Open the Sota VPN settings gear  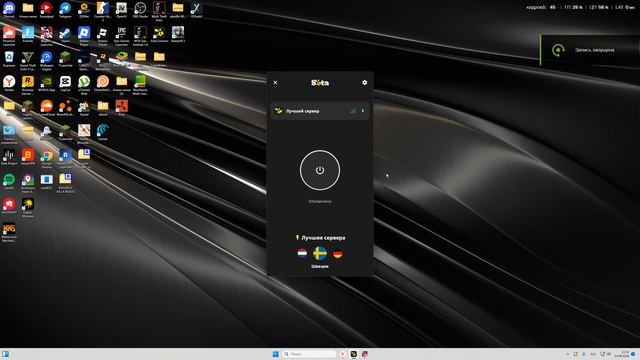[364, 82]
